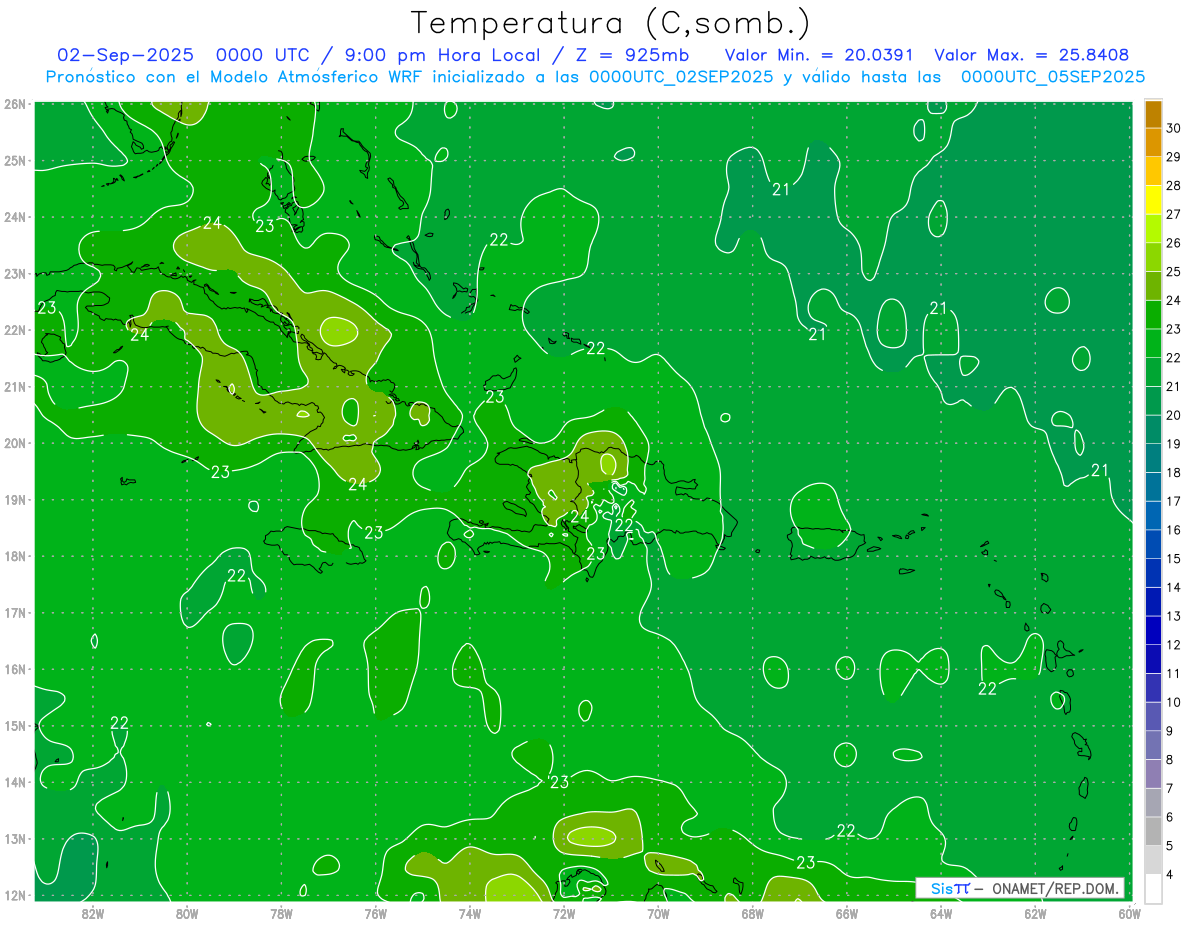Click the number 11 on the color legend
Screen dimensions: 1200x927
click(x=1174, y=674)
